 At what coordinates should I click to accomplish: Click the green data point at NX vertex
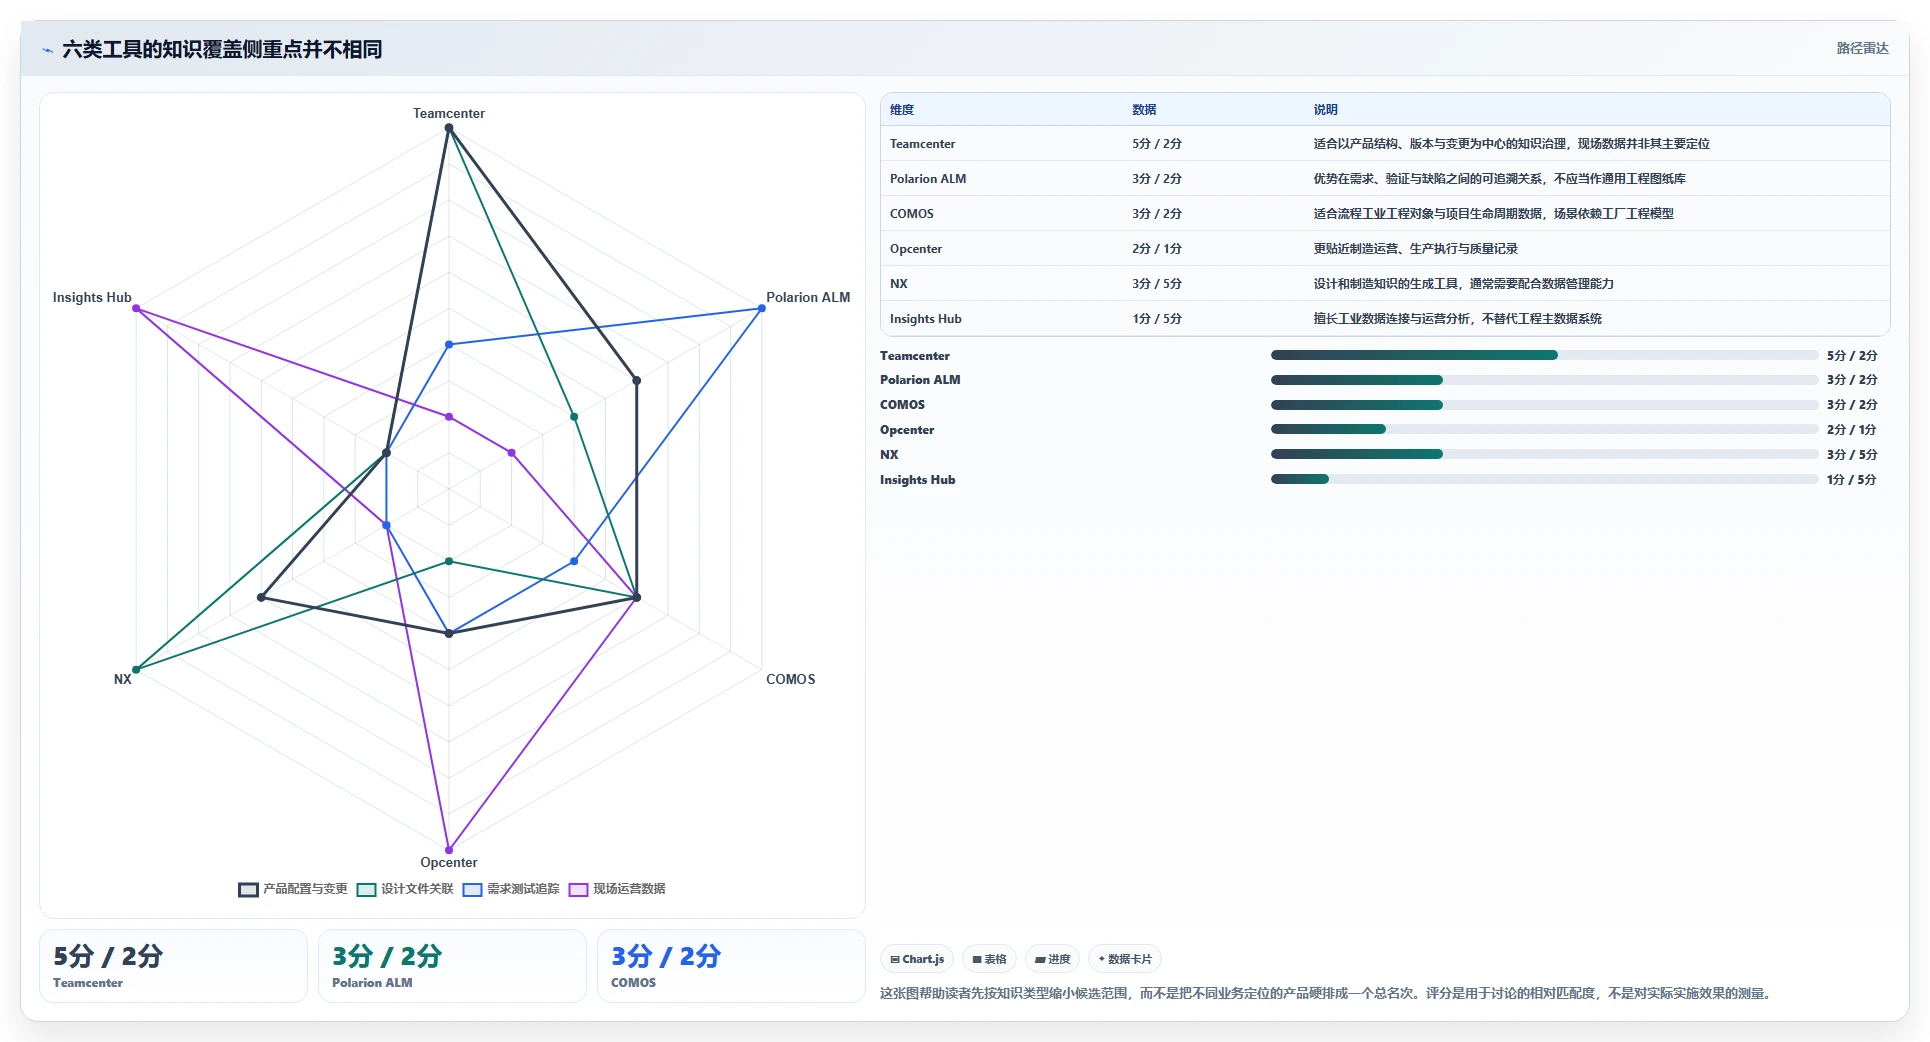click(x=136, y=670)
